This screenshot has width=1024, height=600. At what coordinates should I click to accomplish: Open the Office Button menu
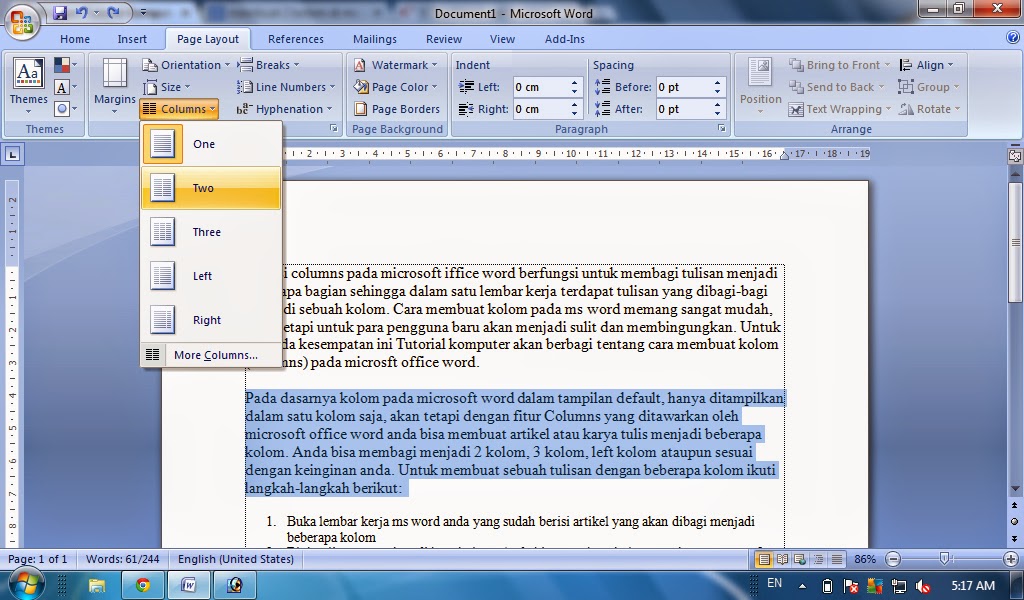(x=22, y=21)
